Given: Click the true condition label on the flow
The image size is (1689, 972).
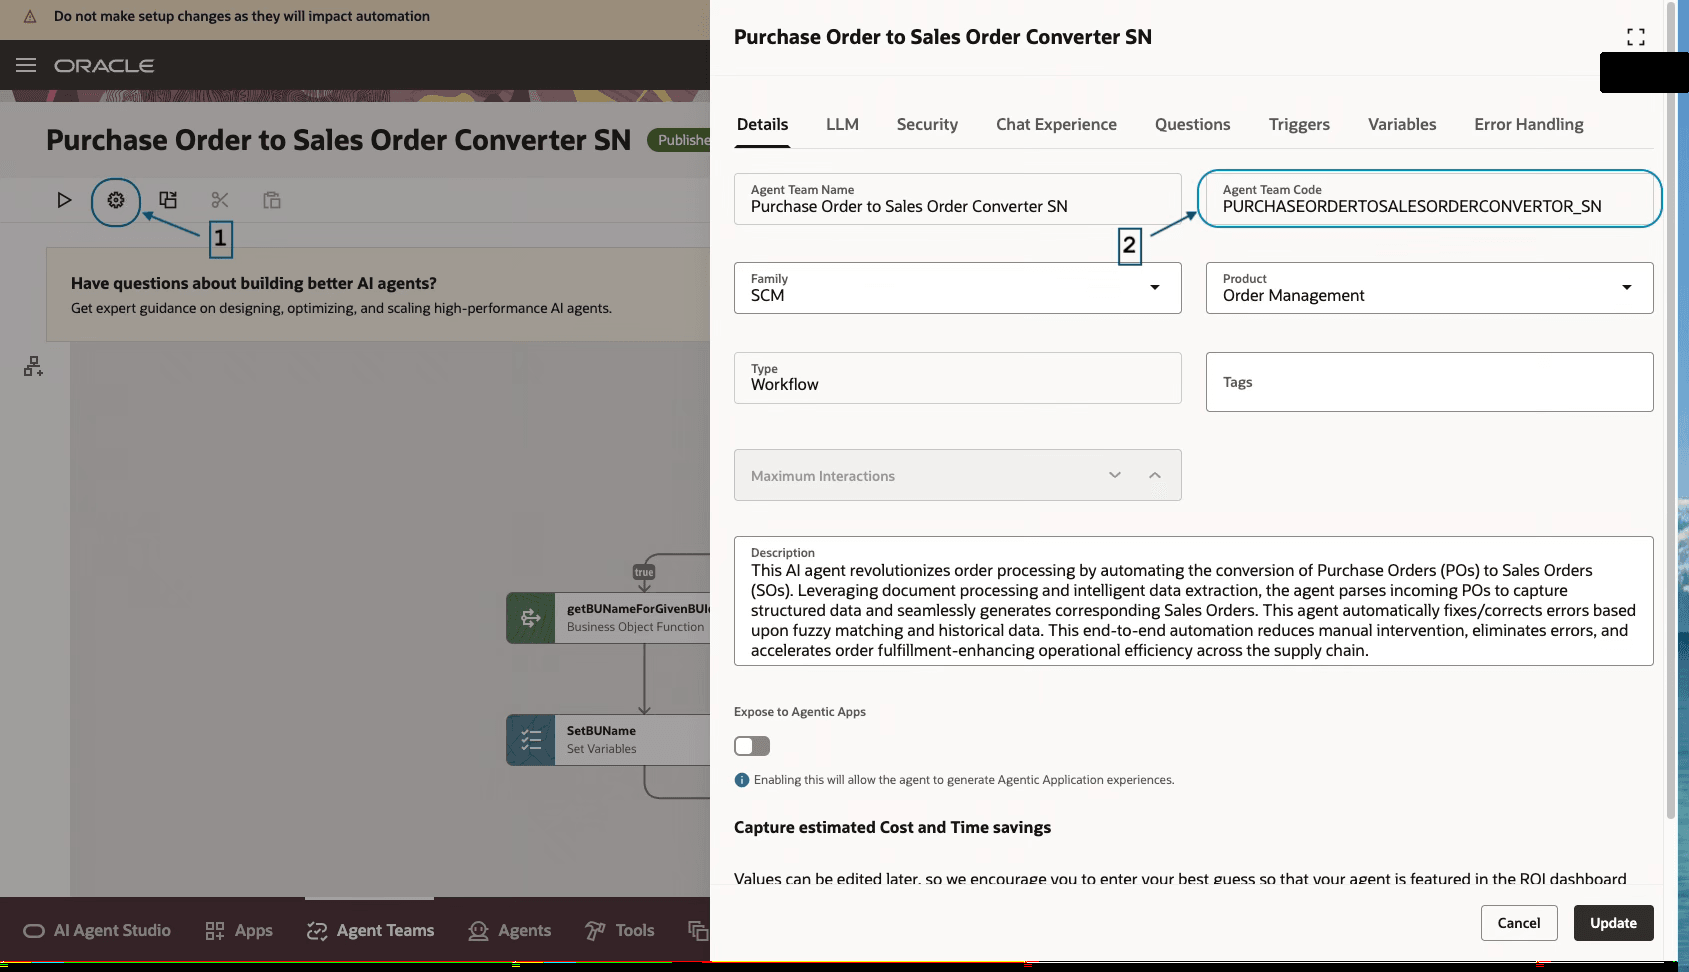Looking at the screenshot, I should pos(644,572).
